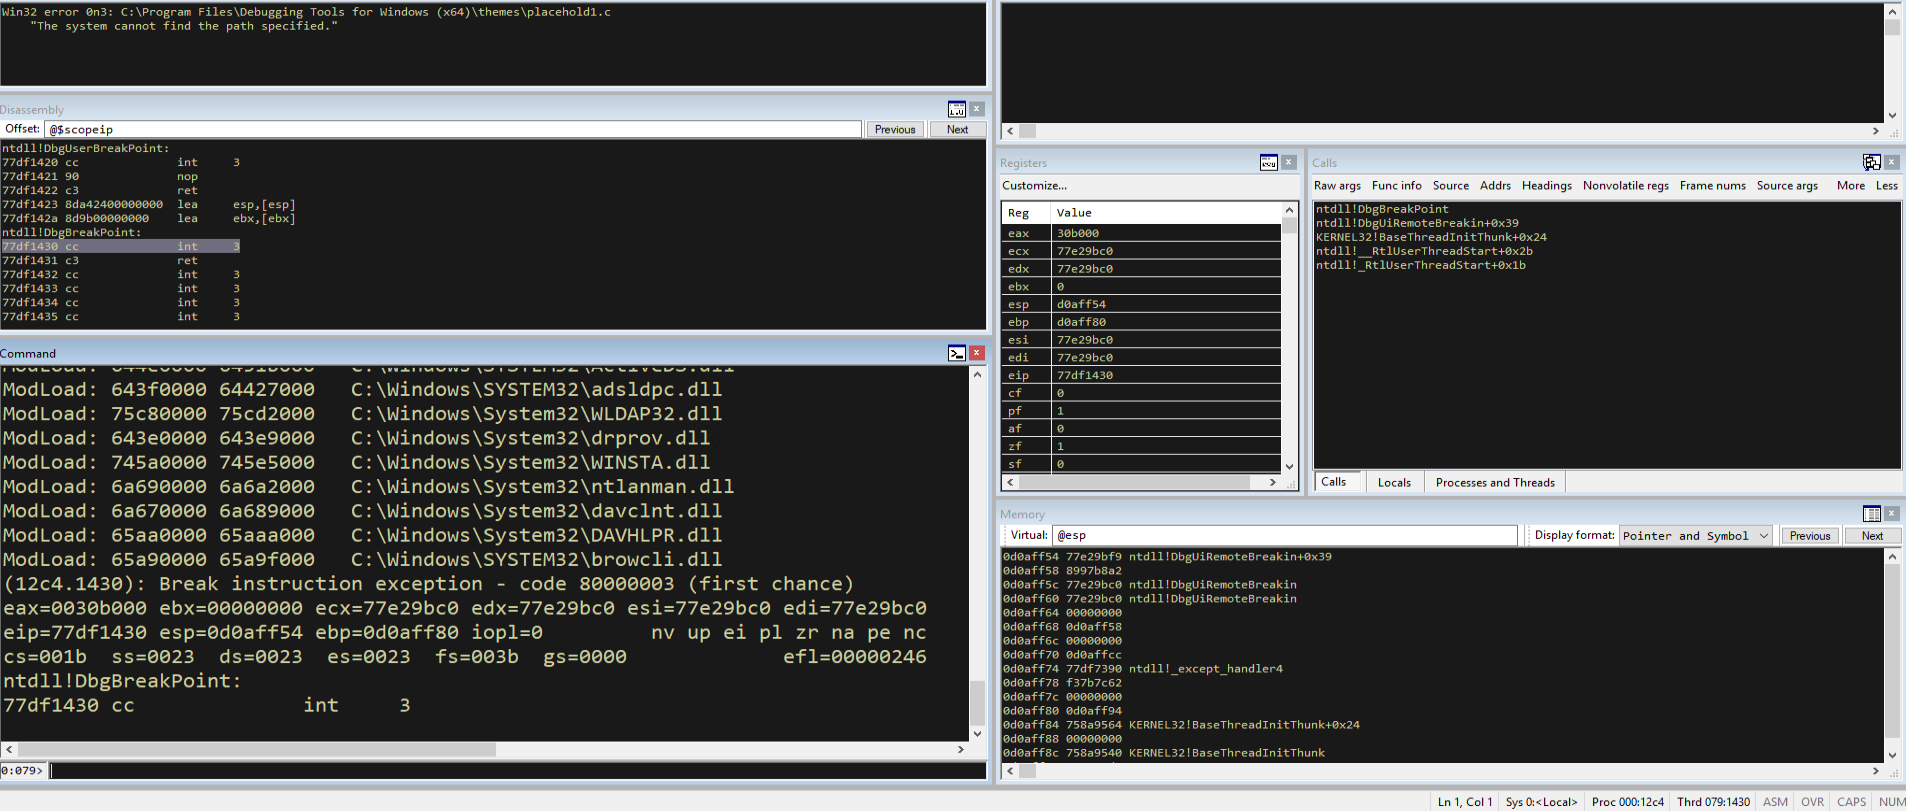This screenshot has height=811, width=1906.
Task: Toggle Source in Calls toolbar
Action: pyautogui.click(x=1451, y=185)
